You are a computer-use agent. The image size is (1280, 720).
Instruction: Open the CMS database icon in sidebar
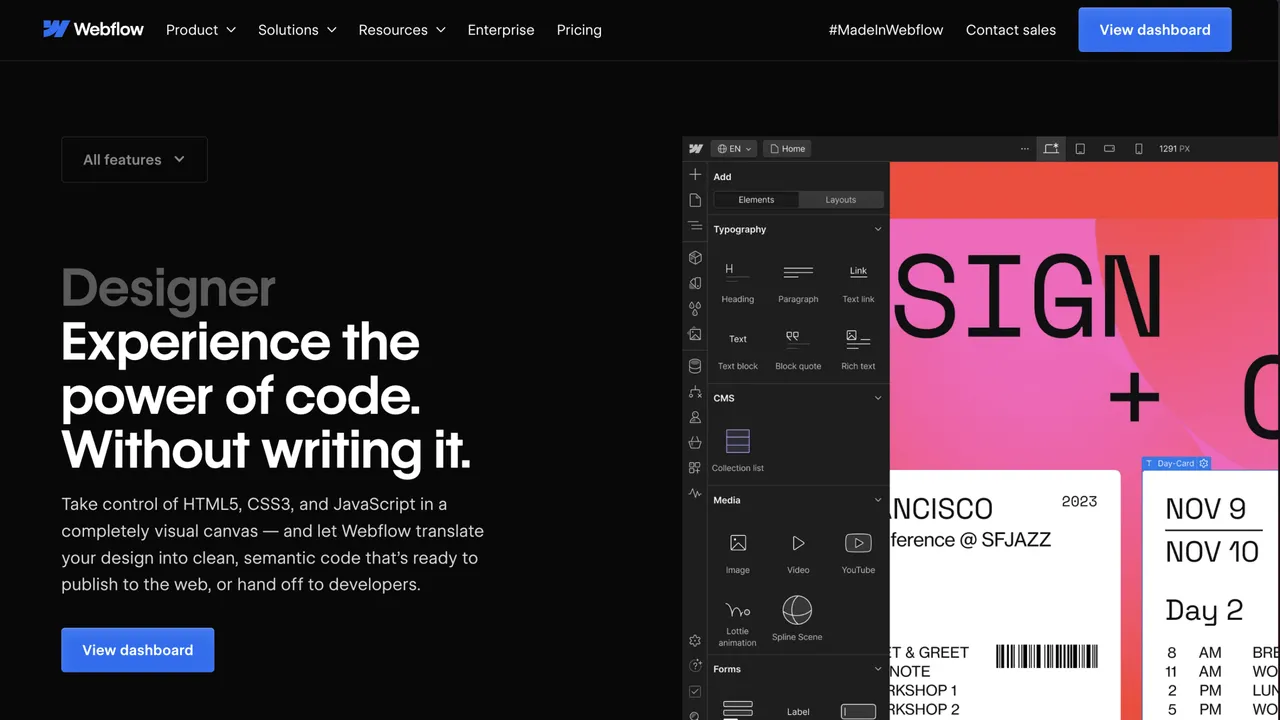click(695, 366)
